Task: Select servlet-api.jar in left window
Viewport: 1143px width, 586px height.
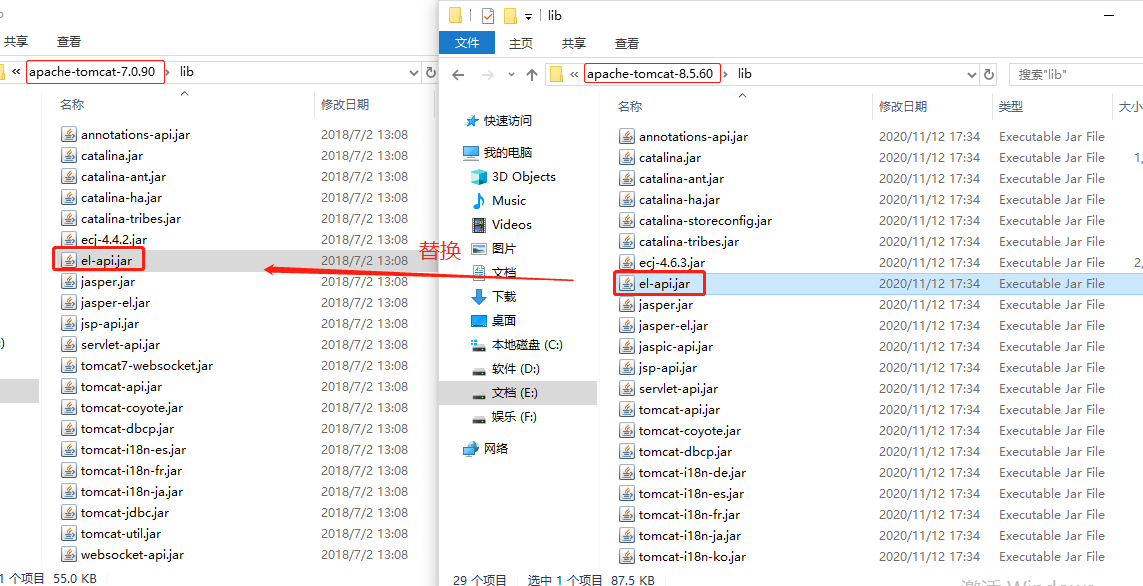Action: pos(120,344)
